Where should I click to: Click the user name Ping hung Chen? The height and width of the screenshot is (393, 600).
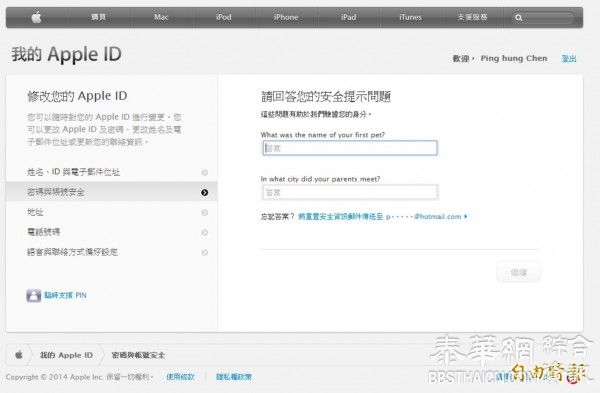coord(514,59)
